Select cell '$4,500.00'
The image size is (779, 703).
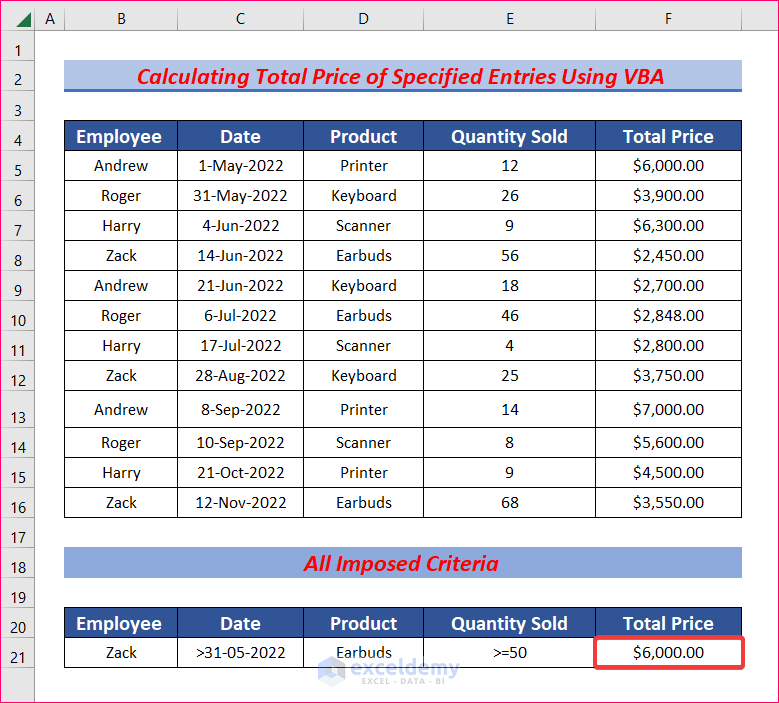(668, 472)
